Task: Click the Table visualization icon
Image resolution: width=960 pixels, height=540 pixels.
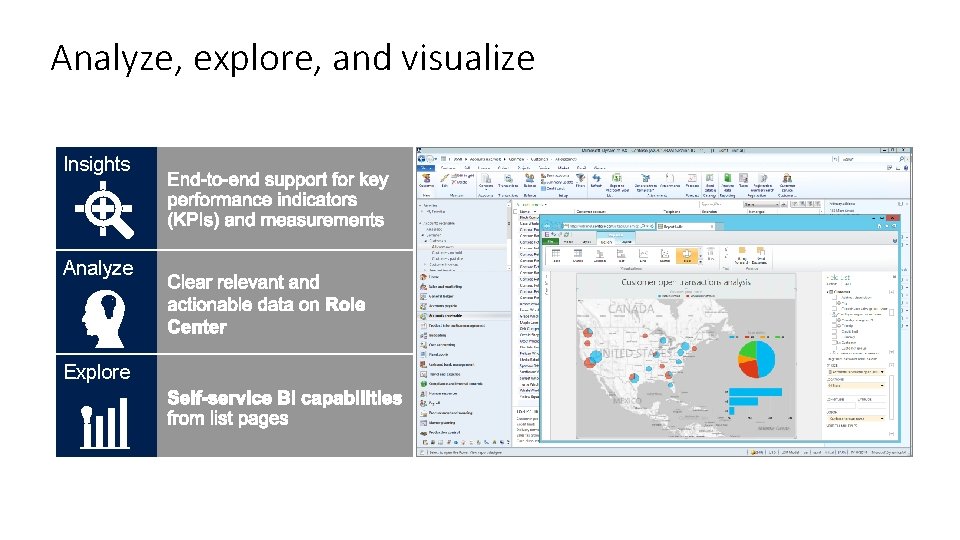Action: (x=556, y=256)
